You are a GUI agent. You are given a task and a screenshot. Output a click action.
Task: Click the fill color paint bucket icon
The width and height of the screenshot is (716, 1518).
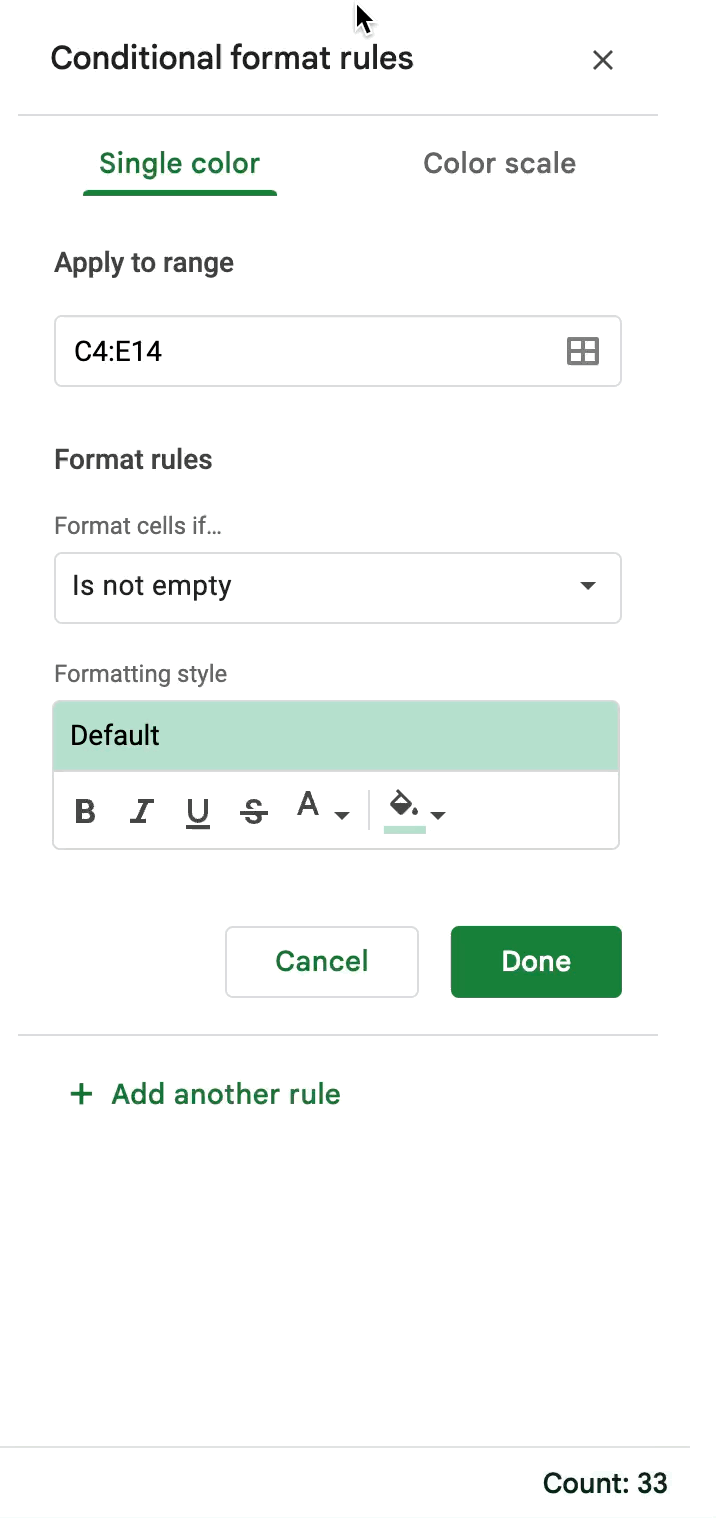tap(404, 807)
